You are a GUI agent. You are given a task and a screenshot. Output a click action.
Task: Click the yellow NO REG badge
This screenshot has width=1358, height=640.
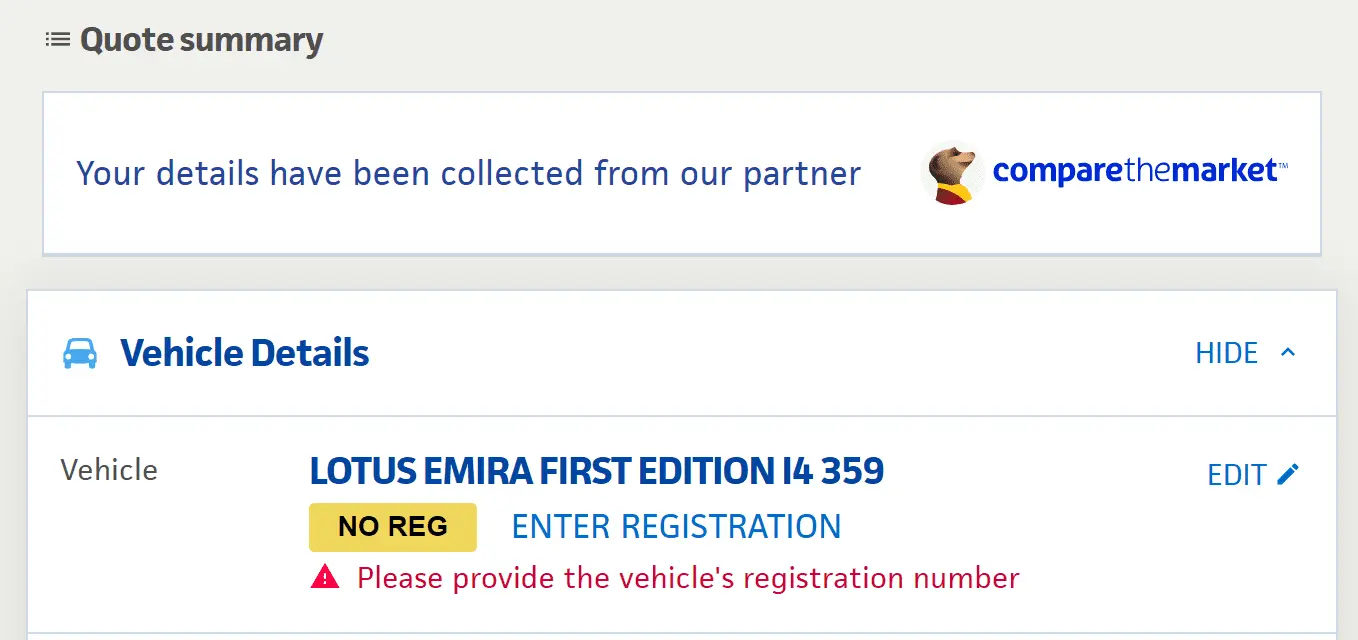[393, 527]
